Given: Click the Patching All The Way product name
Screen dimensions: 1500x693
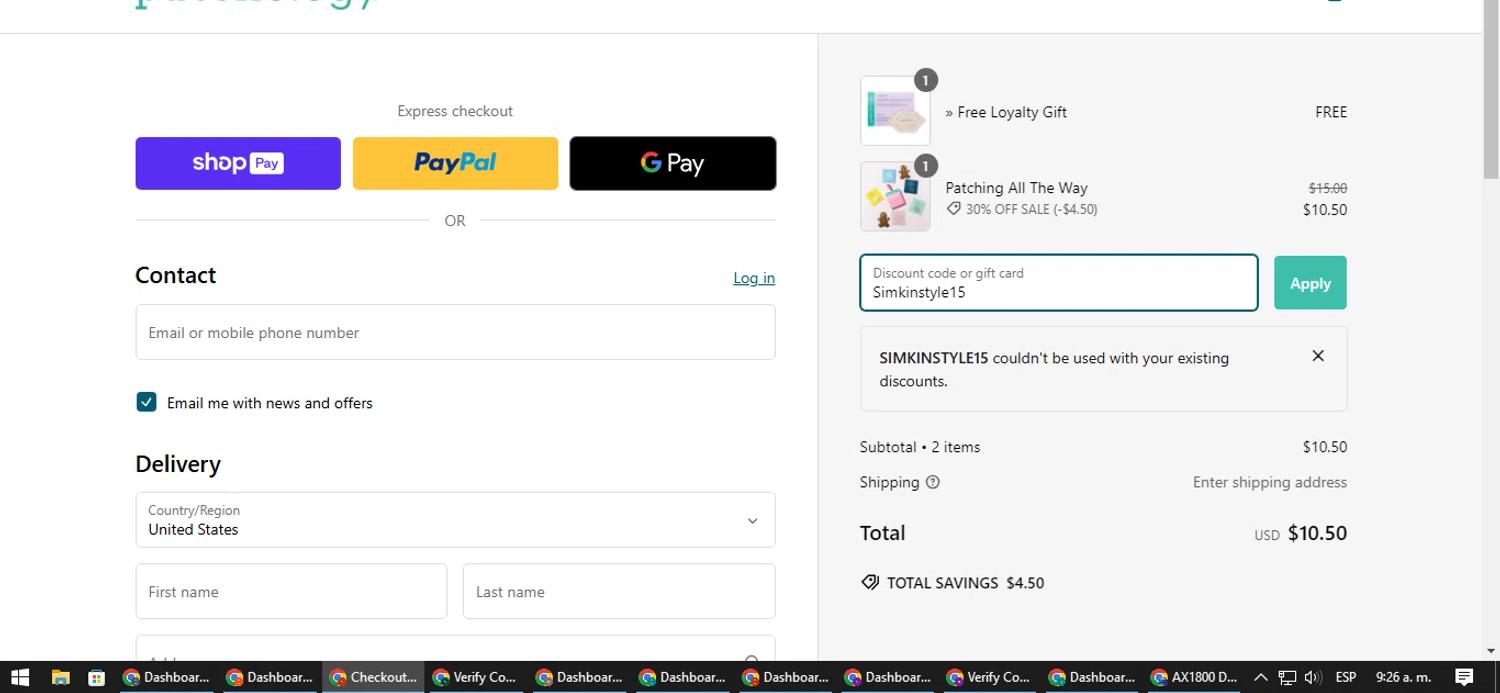Looking at the screenshot, I should coord(1016,188).
